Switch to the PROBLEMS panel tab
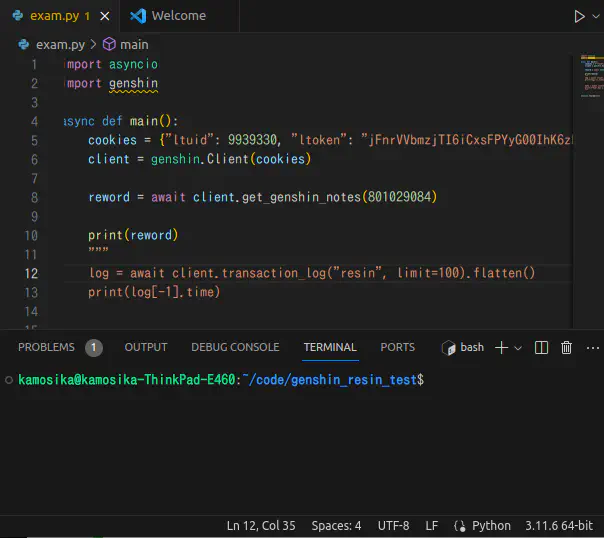Viewport: 604px width, 538px height. pyautogui.click(x=47, y=347)
